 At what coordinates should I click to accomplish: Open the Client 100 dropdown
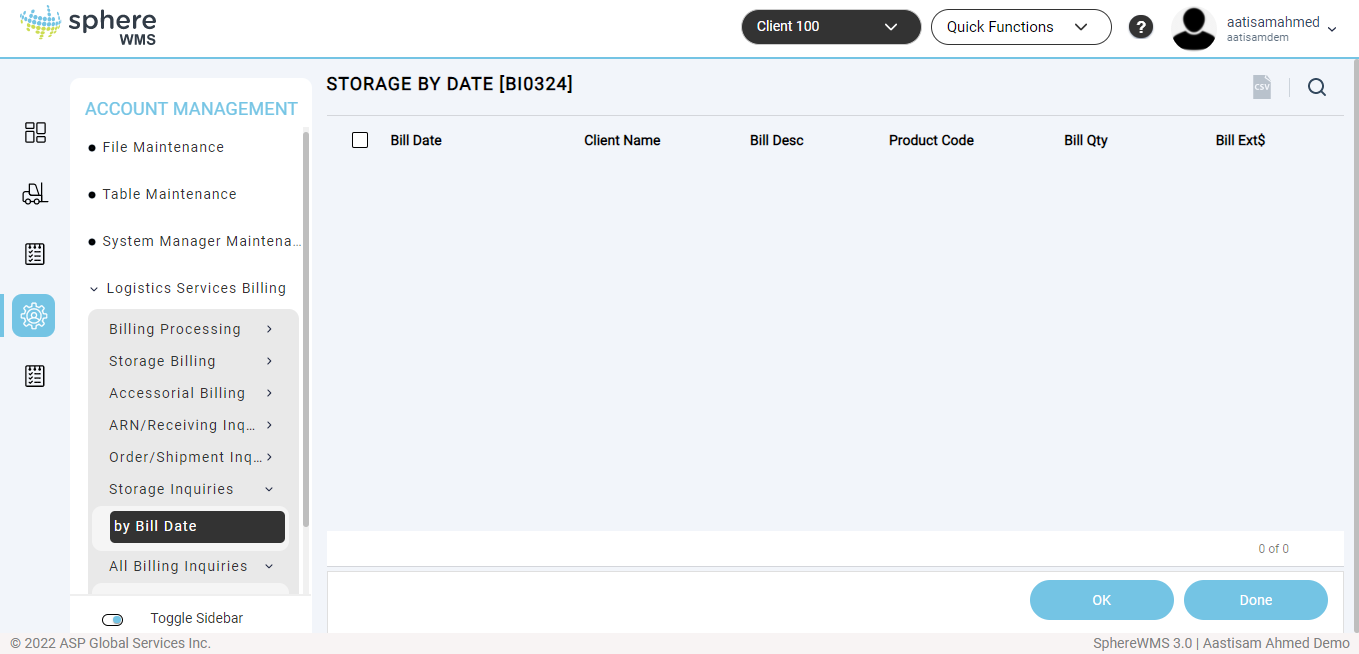[830, 27]
